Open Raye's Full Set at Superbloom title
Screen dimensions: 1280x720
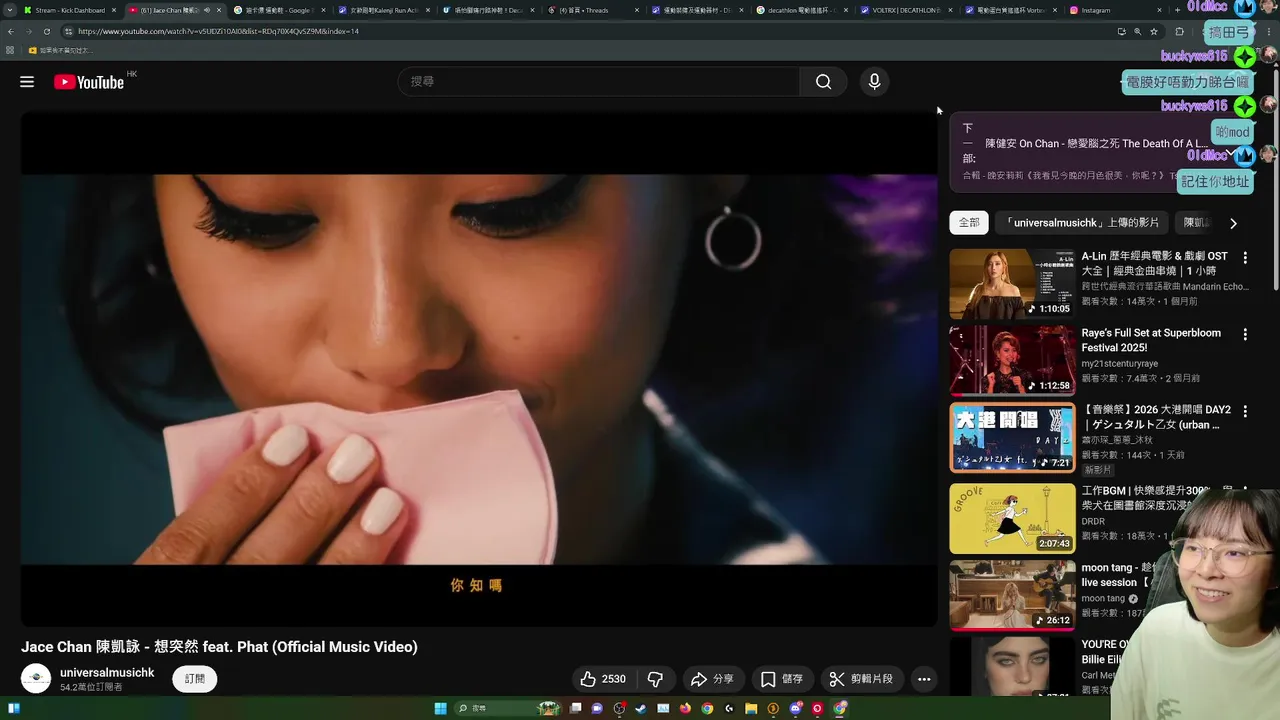pos(1151,340)
